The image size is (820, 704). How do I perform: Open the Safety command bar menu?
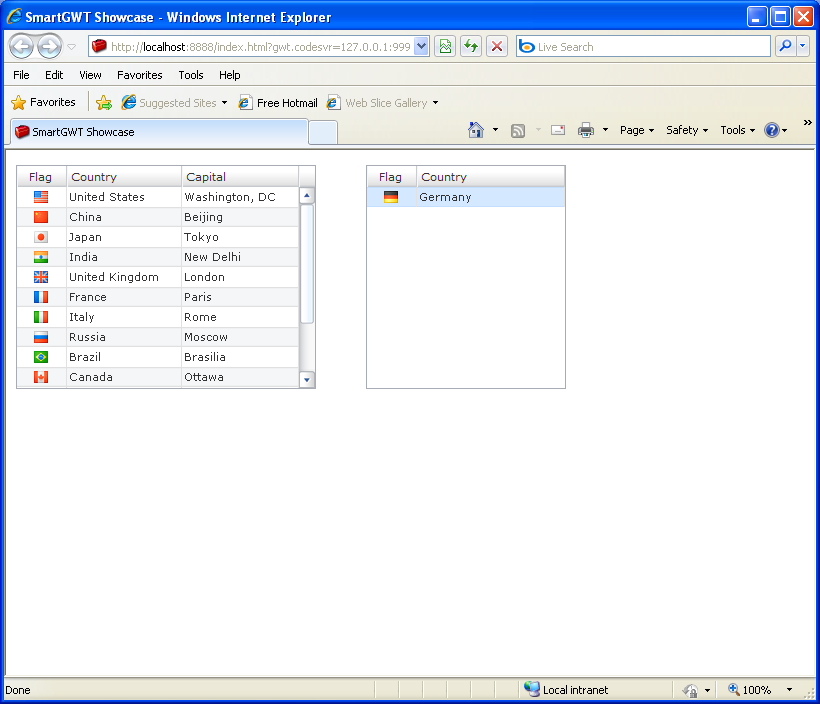click(x=687, y=130)
